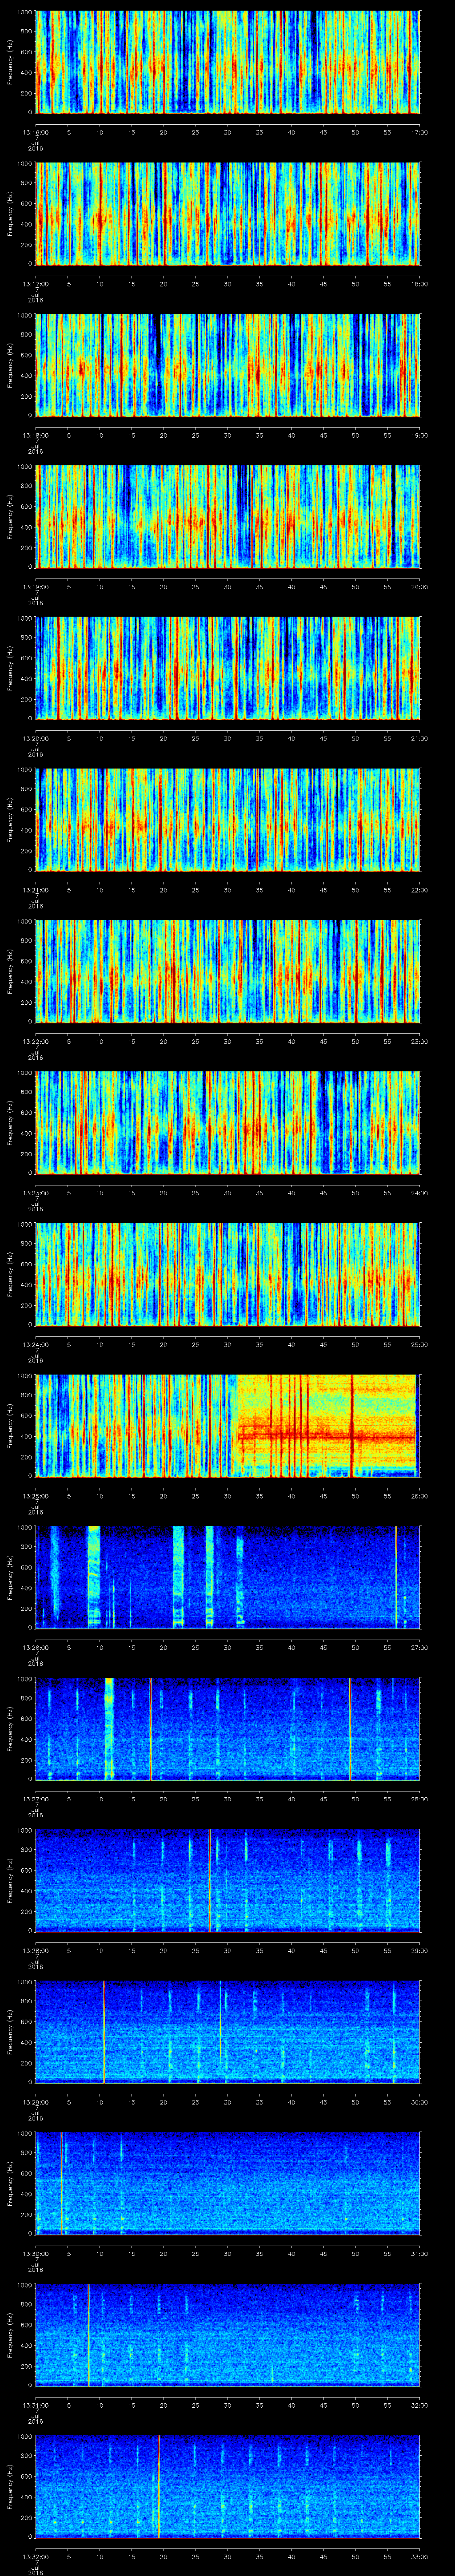Click the 13:25:00 start time label
The width and height of the screenshot is (455, 2576).
coord(35,1495)
